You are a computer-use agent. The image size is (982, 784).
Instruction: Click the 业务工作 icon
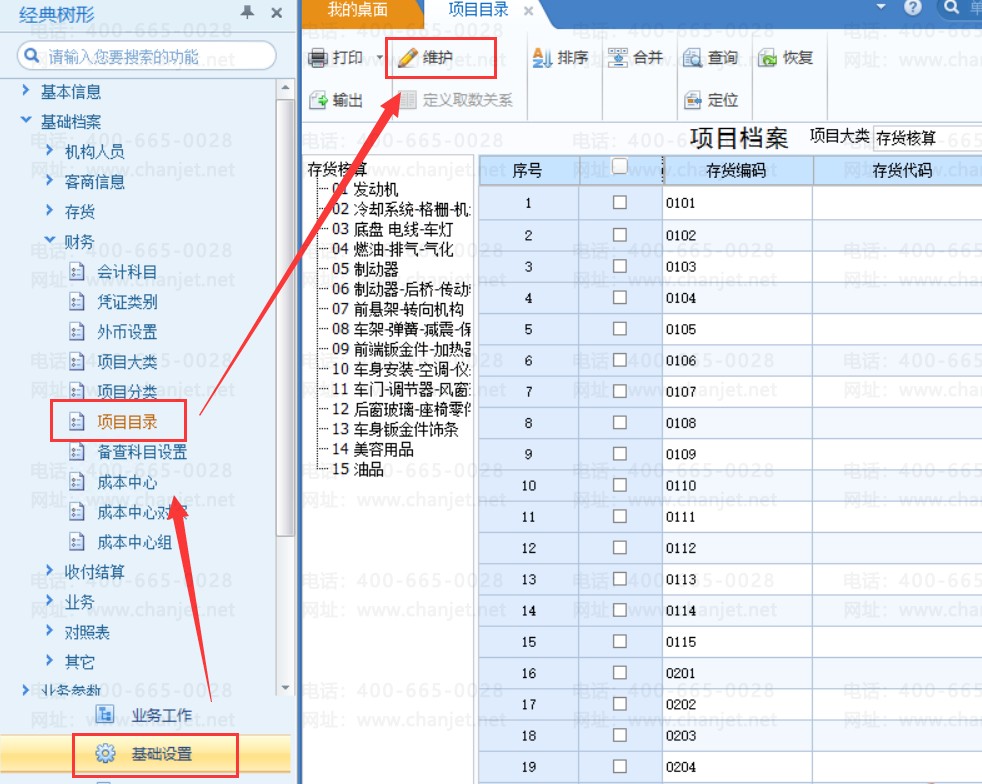coord(105,714)
